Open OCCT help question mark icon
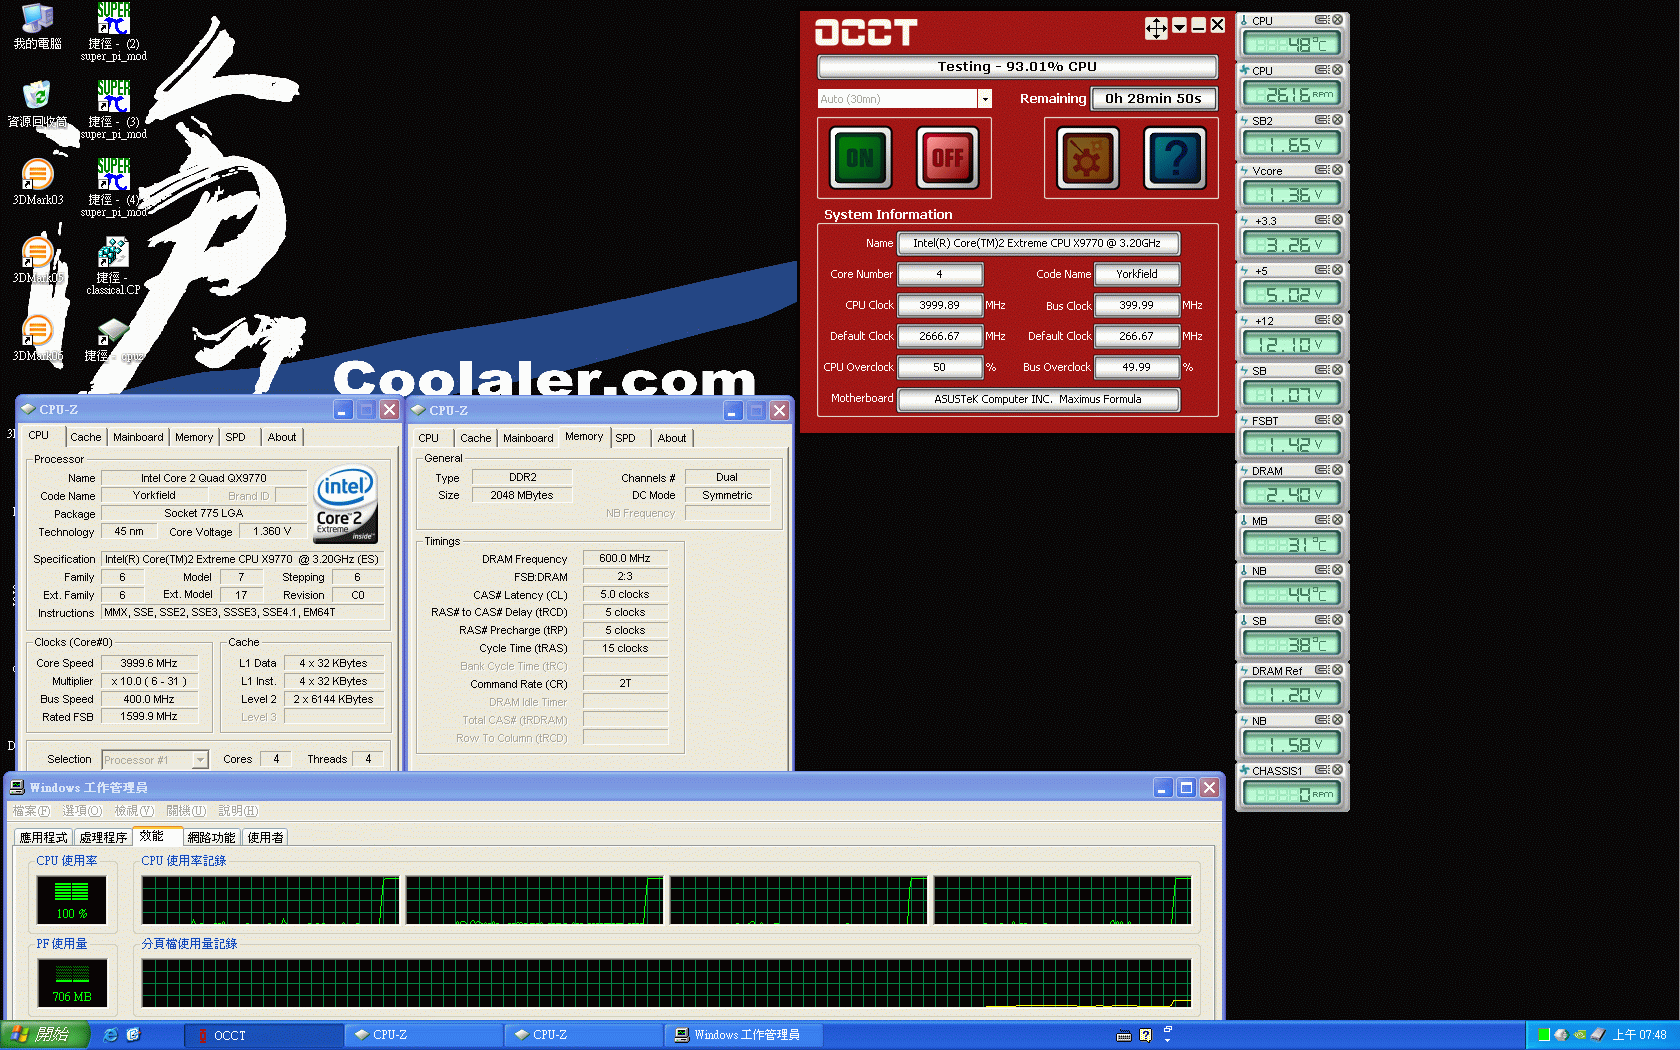1680x1050 pixels. [1175, 158]
